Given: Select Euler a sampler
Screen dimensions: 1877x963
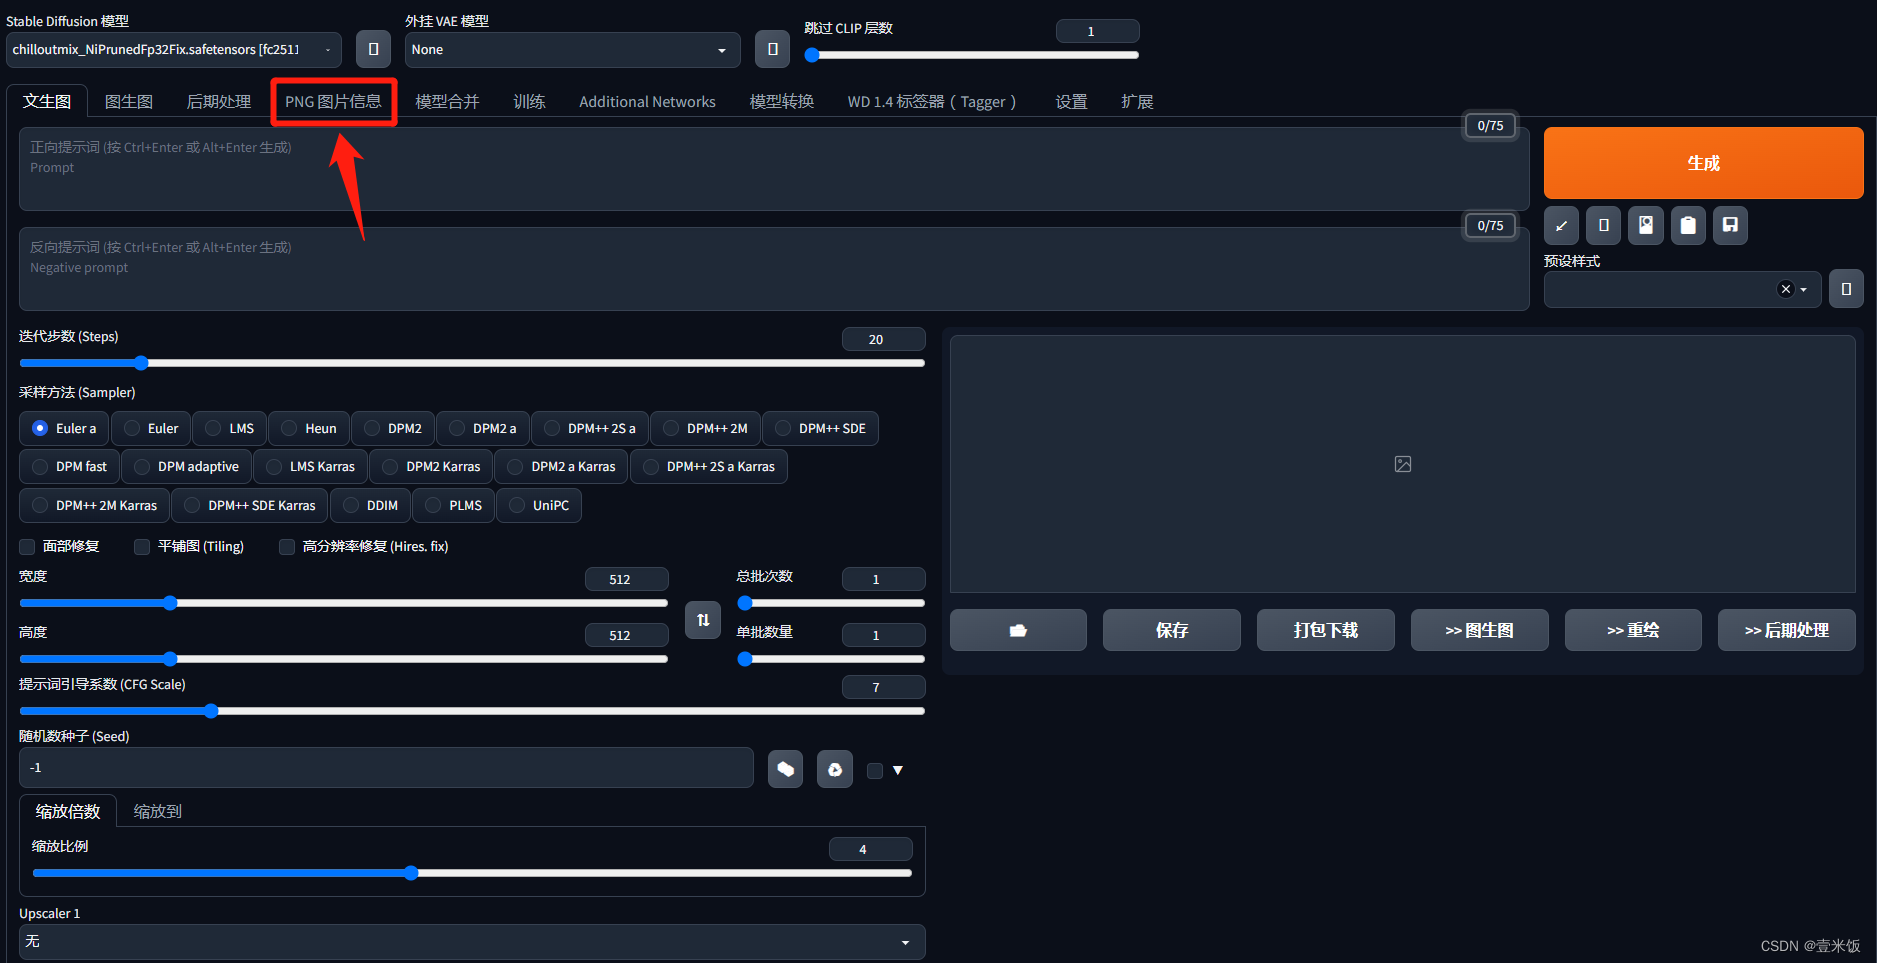Looking at the screenshot, I should tap(64, 428).
